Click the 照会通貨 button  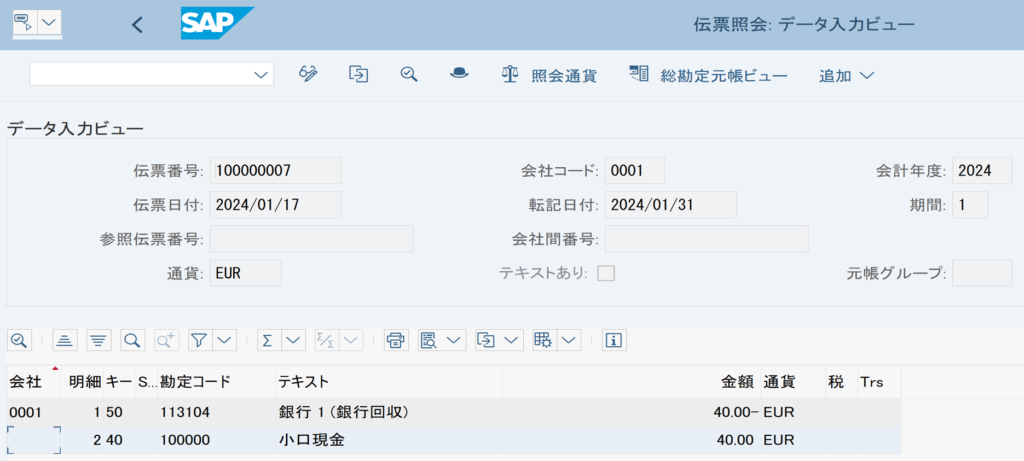pos(549,75)
